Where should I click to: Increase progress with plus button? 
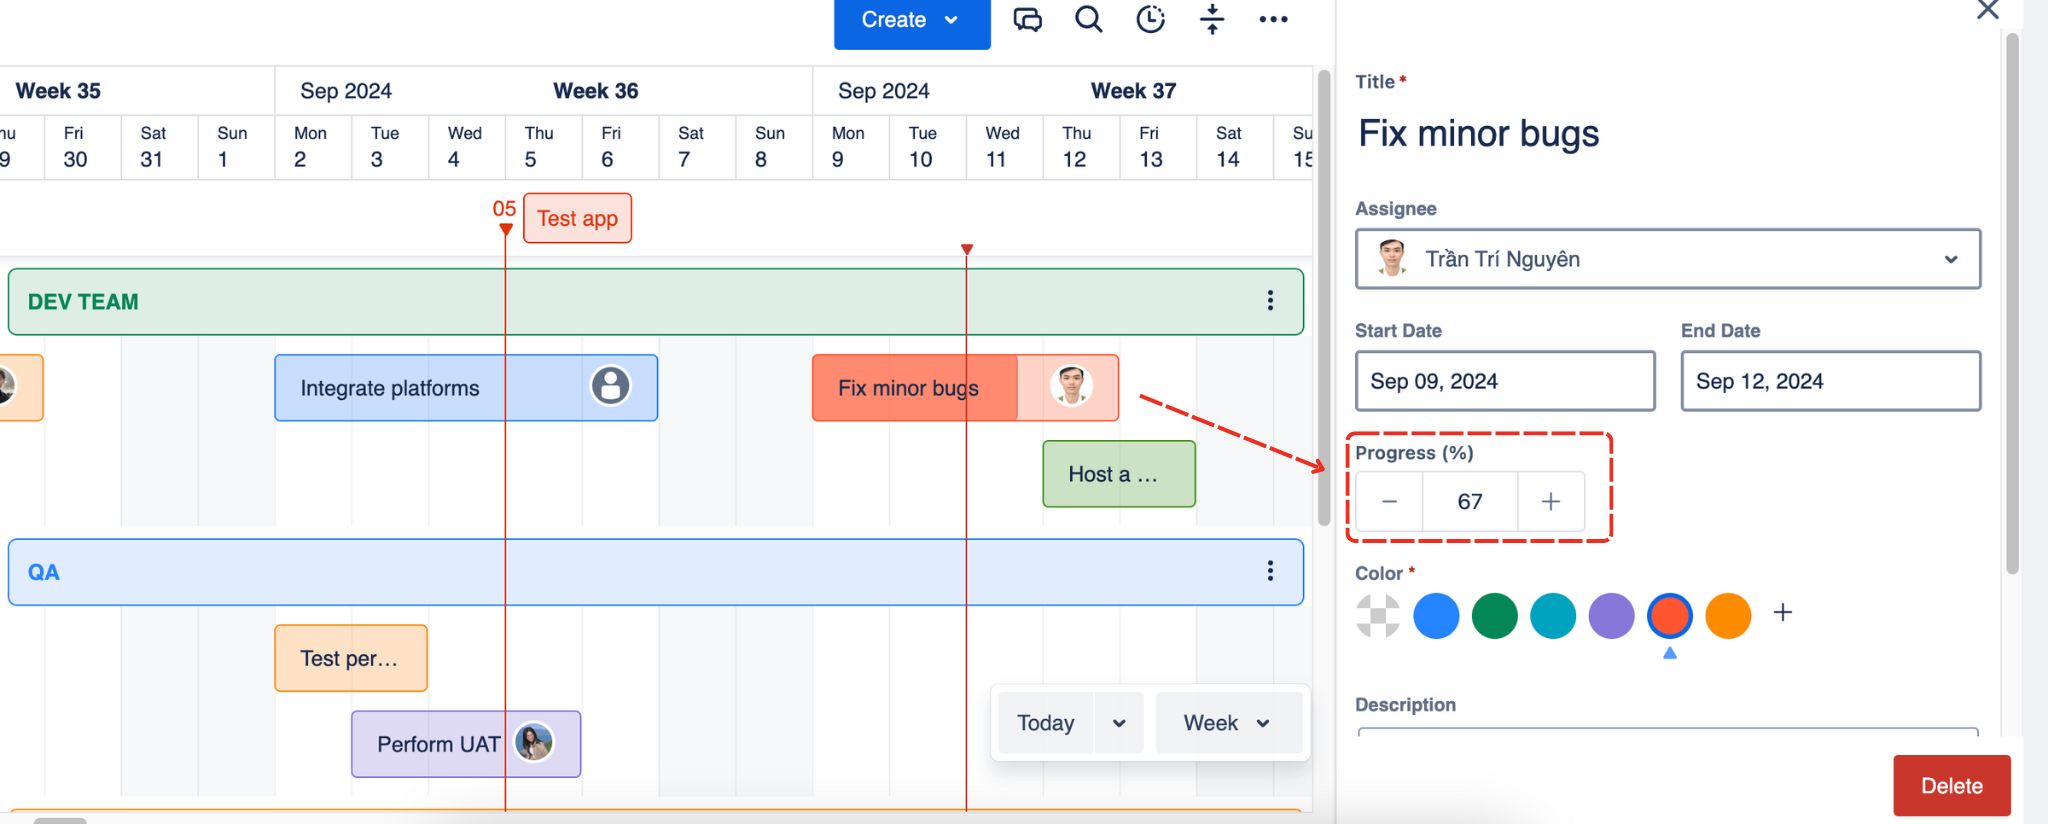click(x=1550, y=502)
